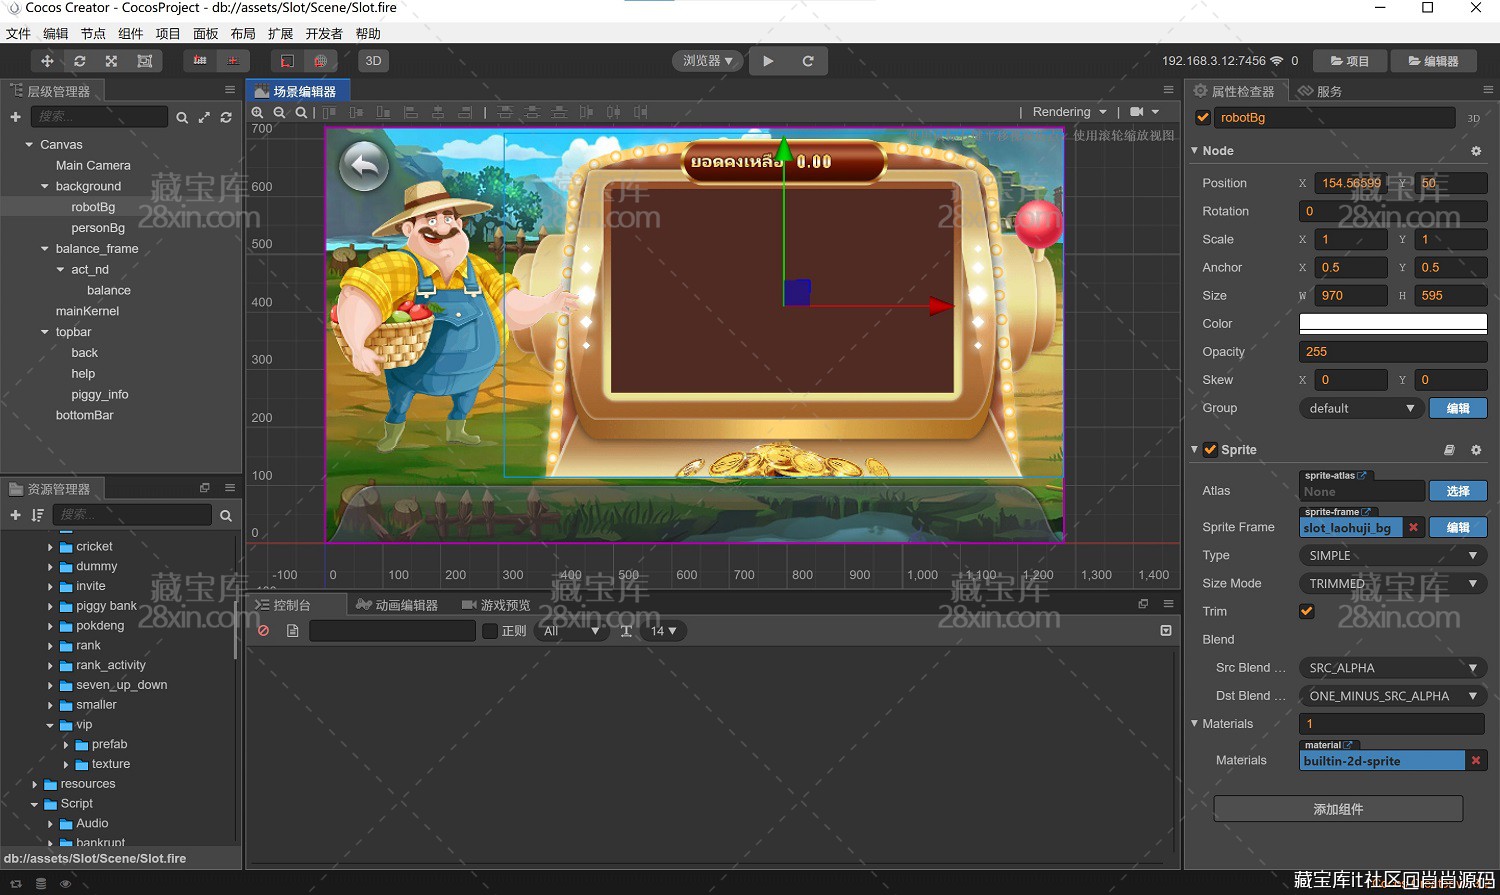
Task: Open 编辑器 folder button at top right
Action: tap(1433, 61)
